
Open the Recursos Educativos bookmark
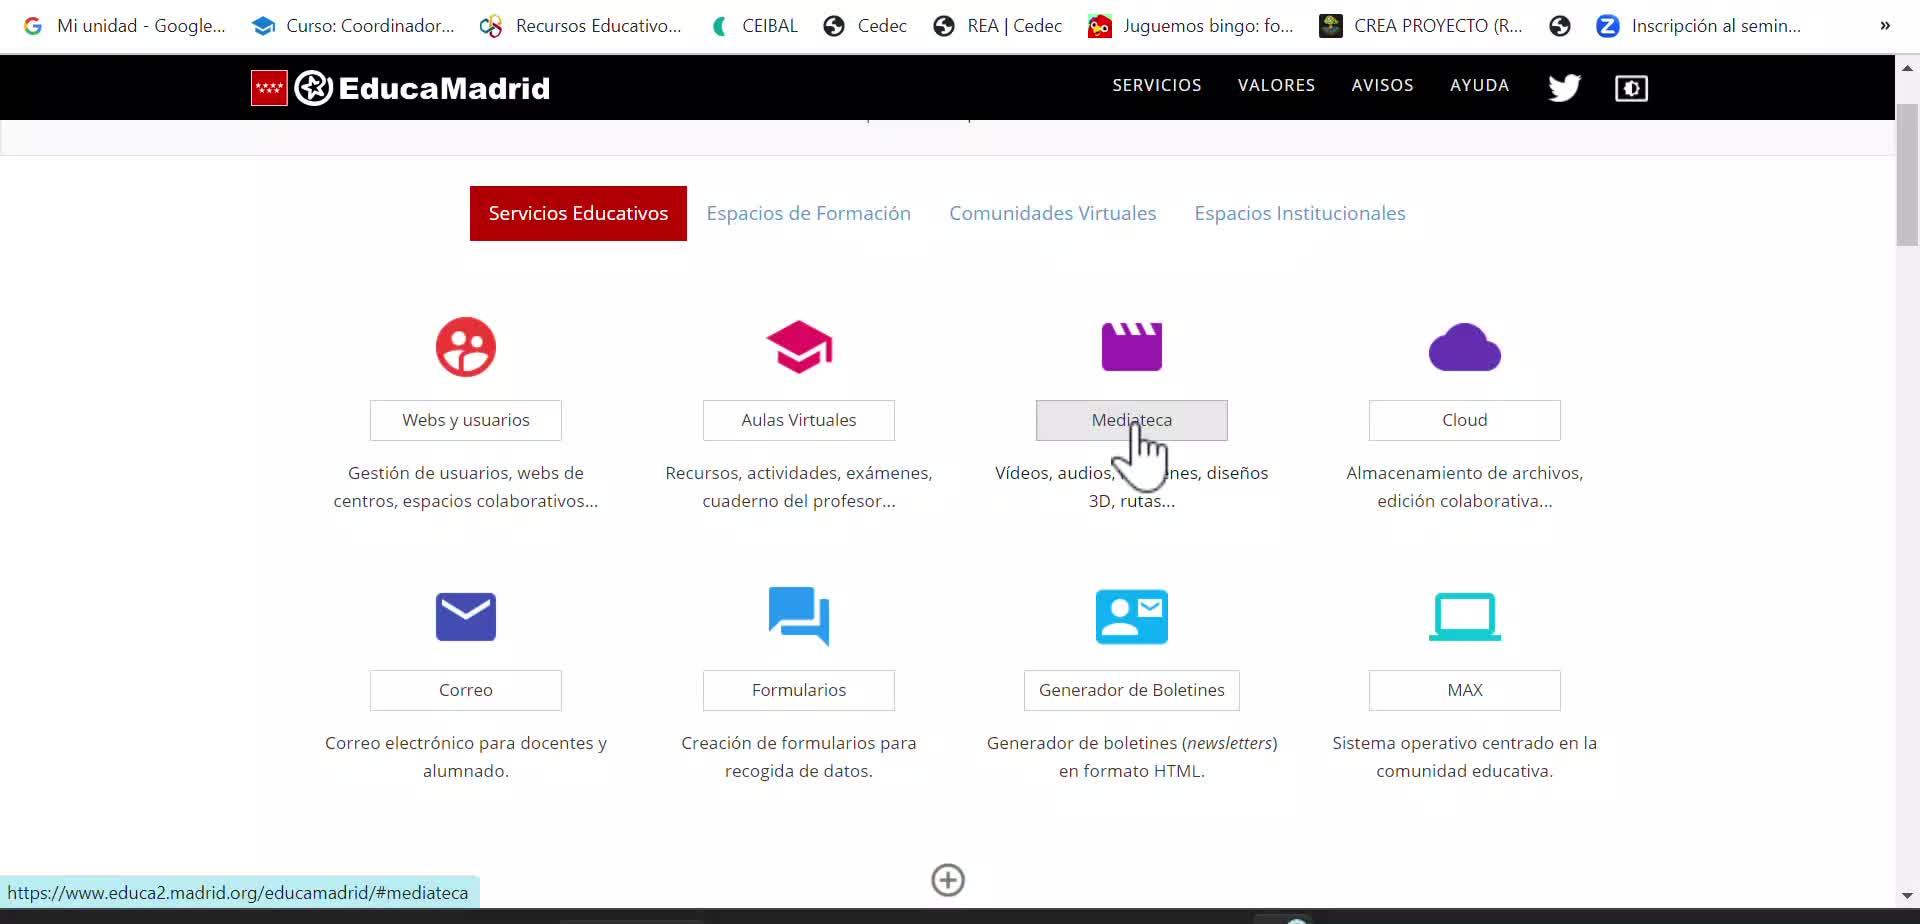tap(581, 26)
